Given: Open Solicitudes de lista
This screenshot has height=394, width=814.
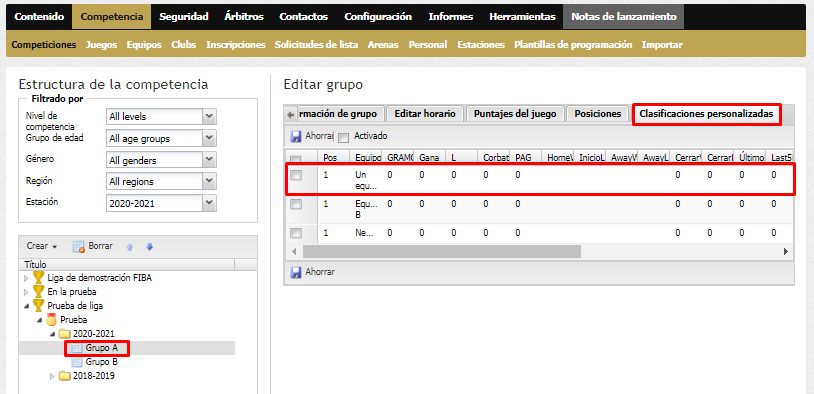Looking at the screenshot, I should (316, 45).
